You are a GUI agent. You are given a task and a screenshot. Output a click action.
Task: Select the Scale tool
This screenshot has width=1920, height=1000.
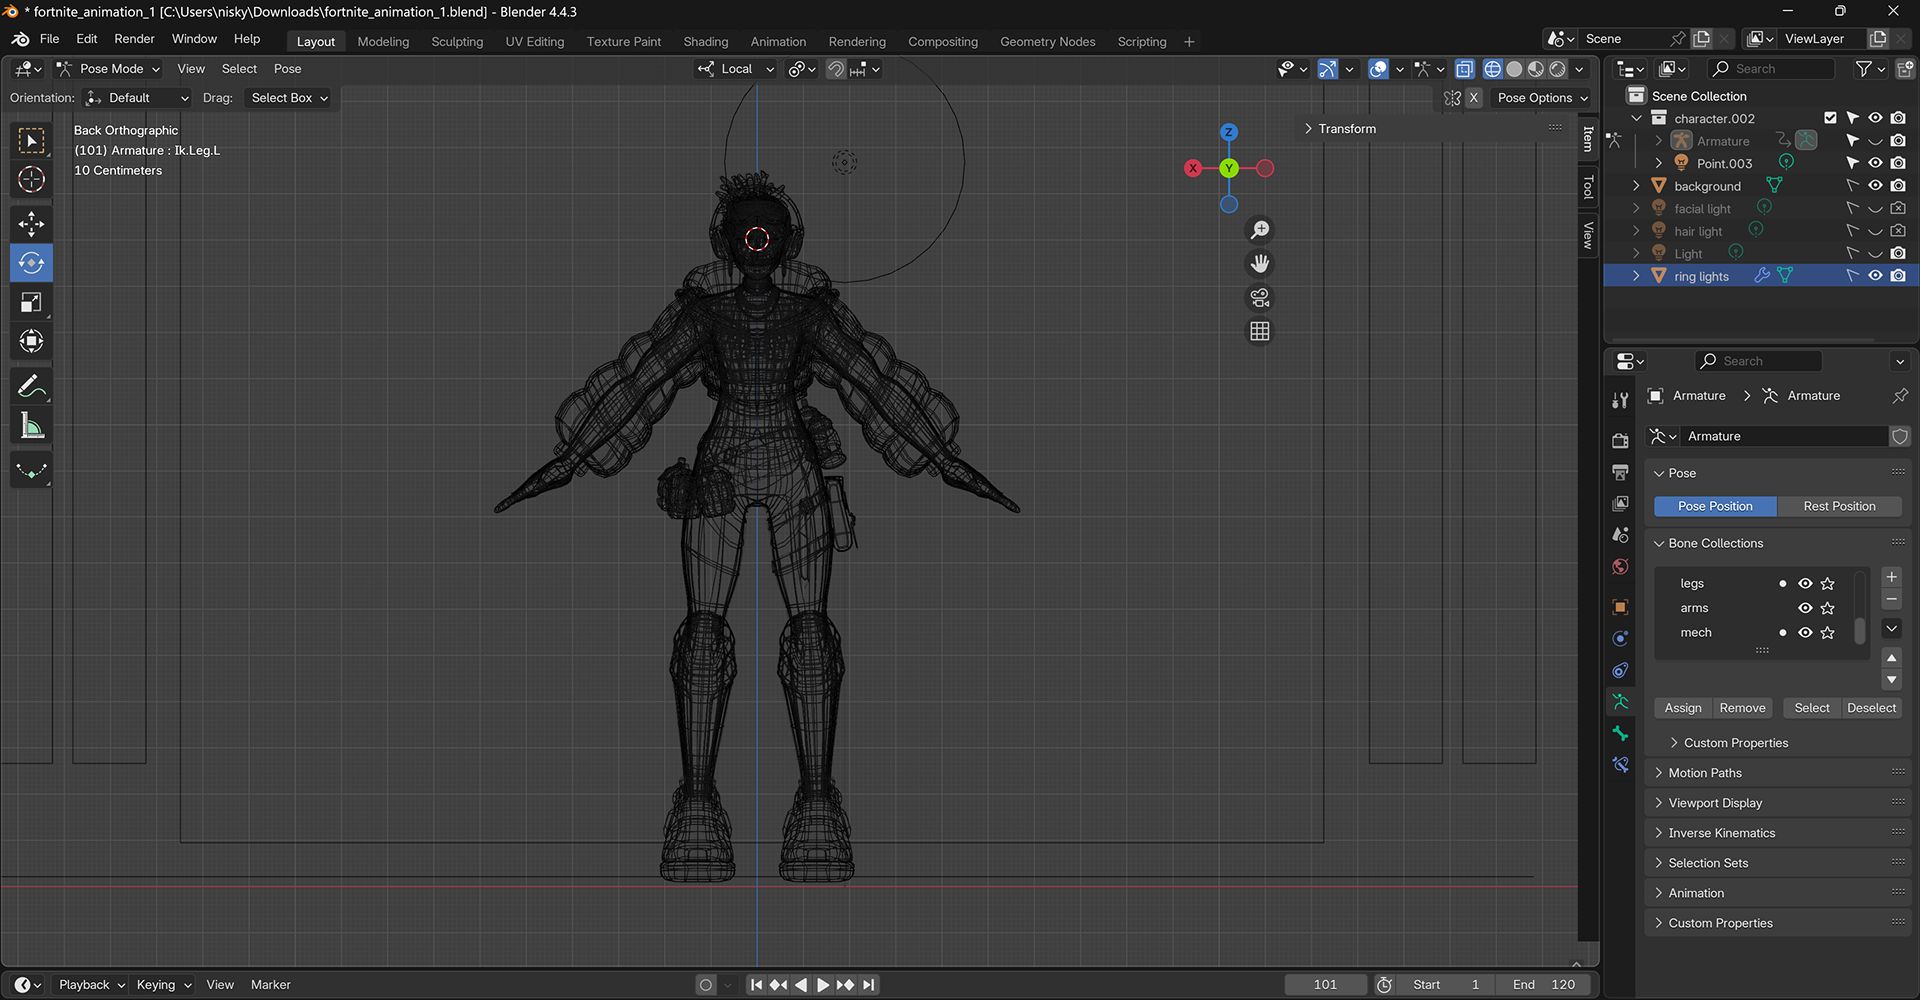[32, 302]
